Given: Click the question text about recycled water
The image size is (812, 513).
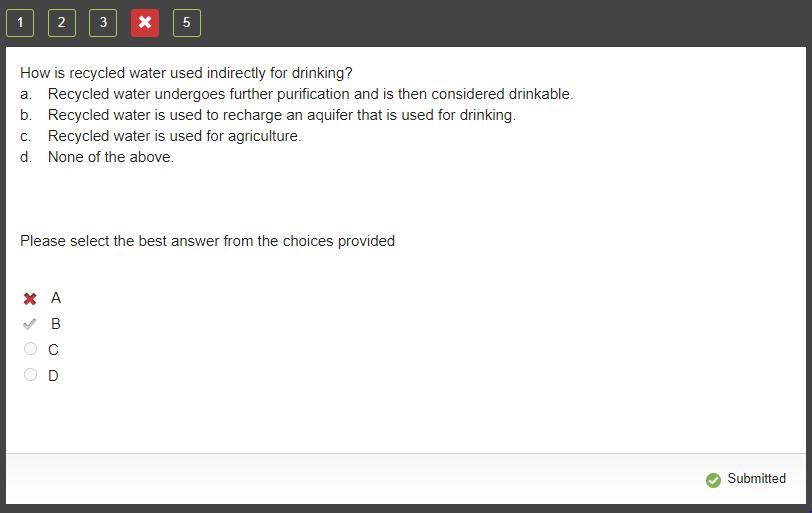Looking at the screenshot, I should coord(186,73).
